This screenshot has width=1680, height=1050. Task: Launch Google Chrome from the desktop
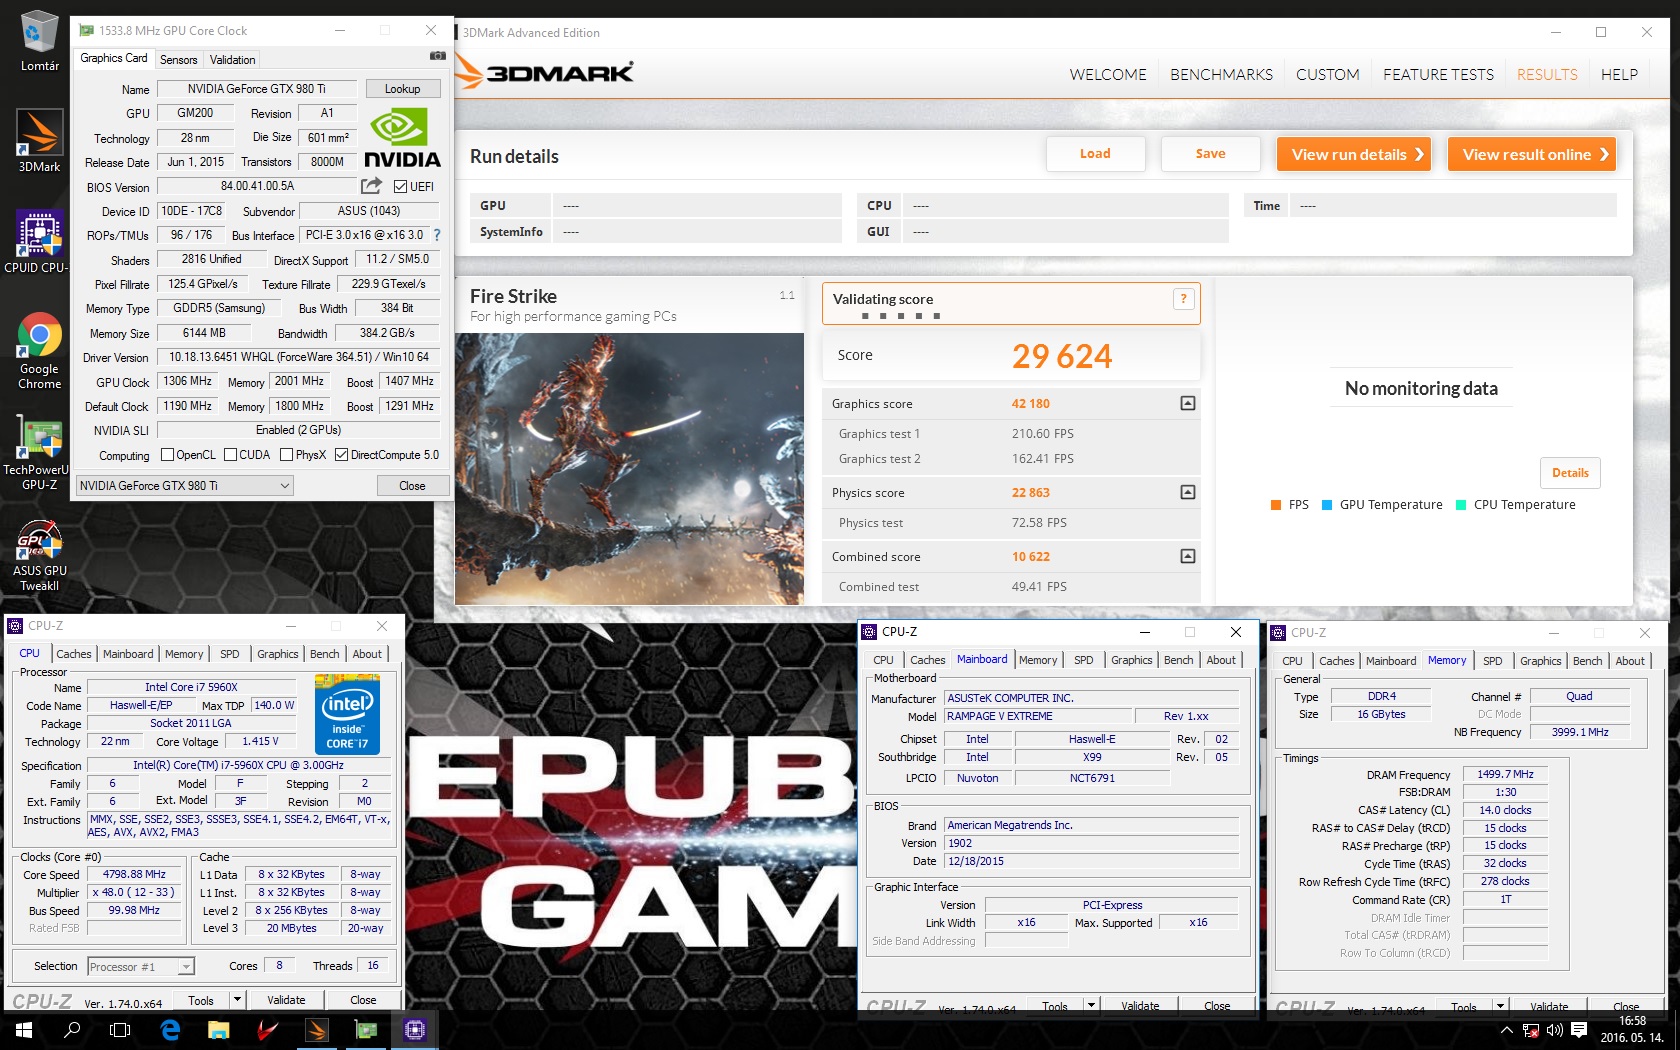[40, 351]
